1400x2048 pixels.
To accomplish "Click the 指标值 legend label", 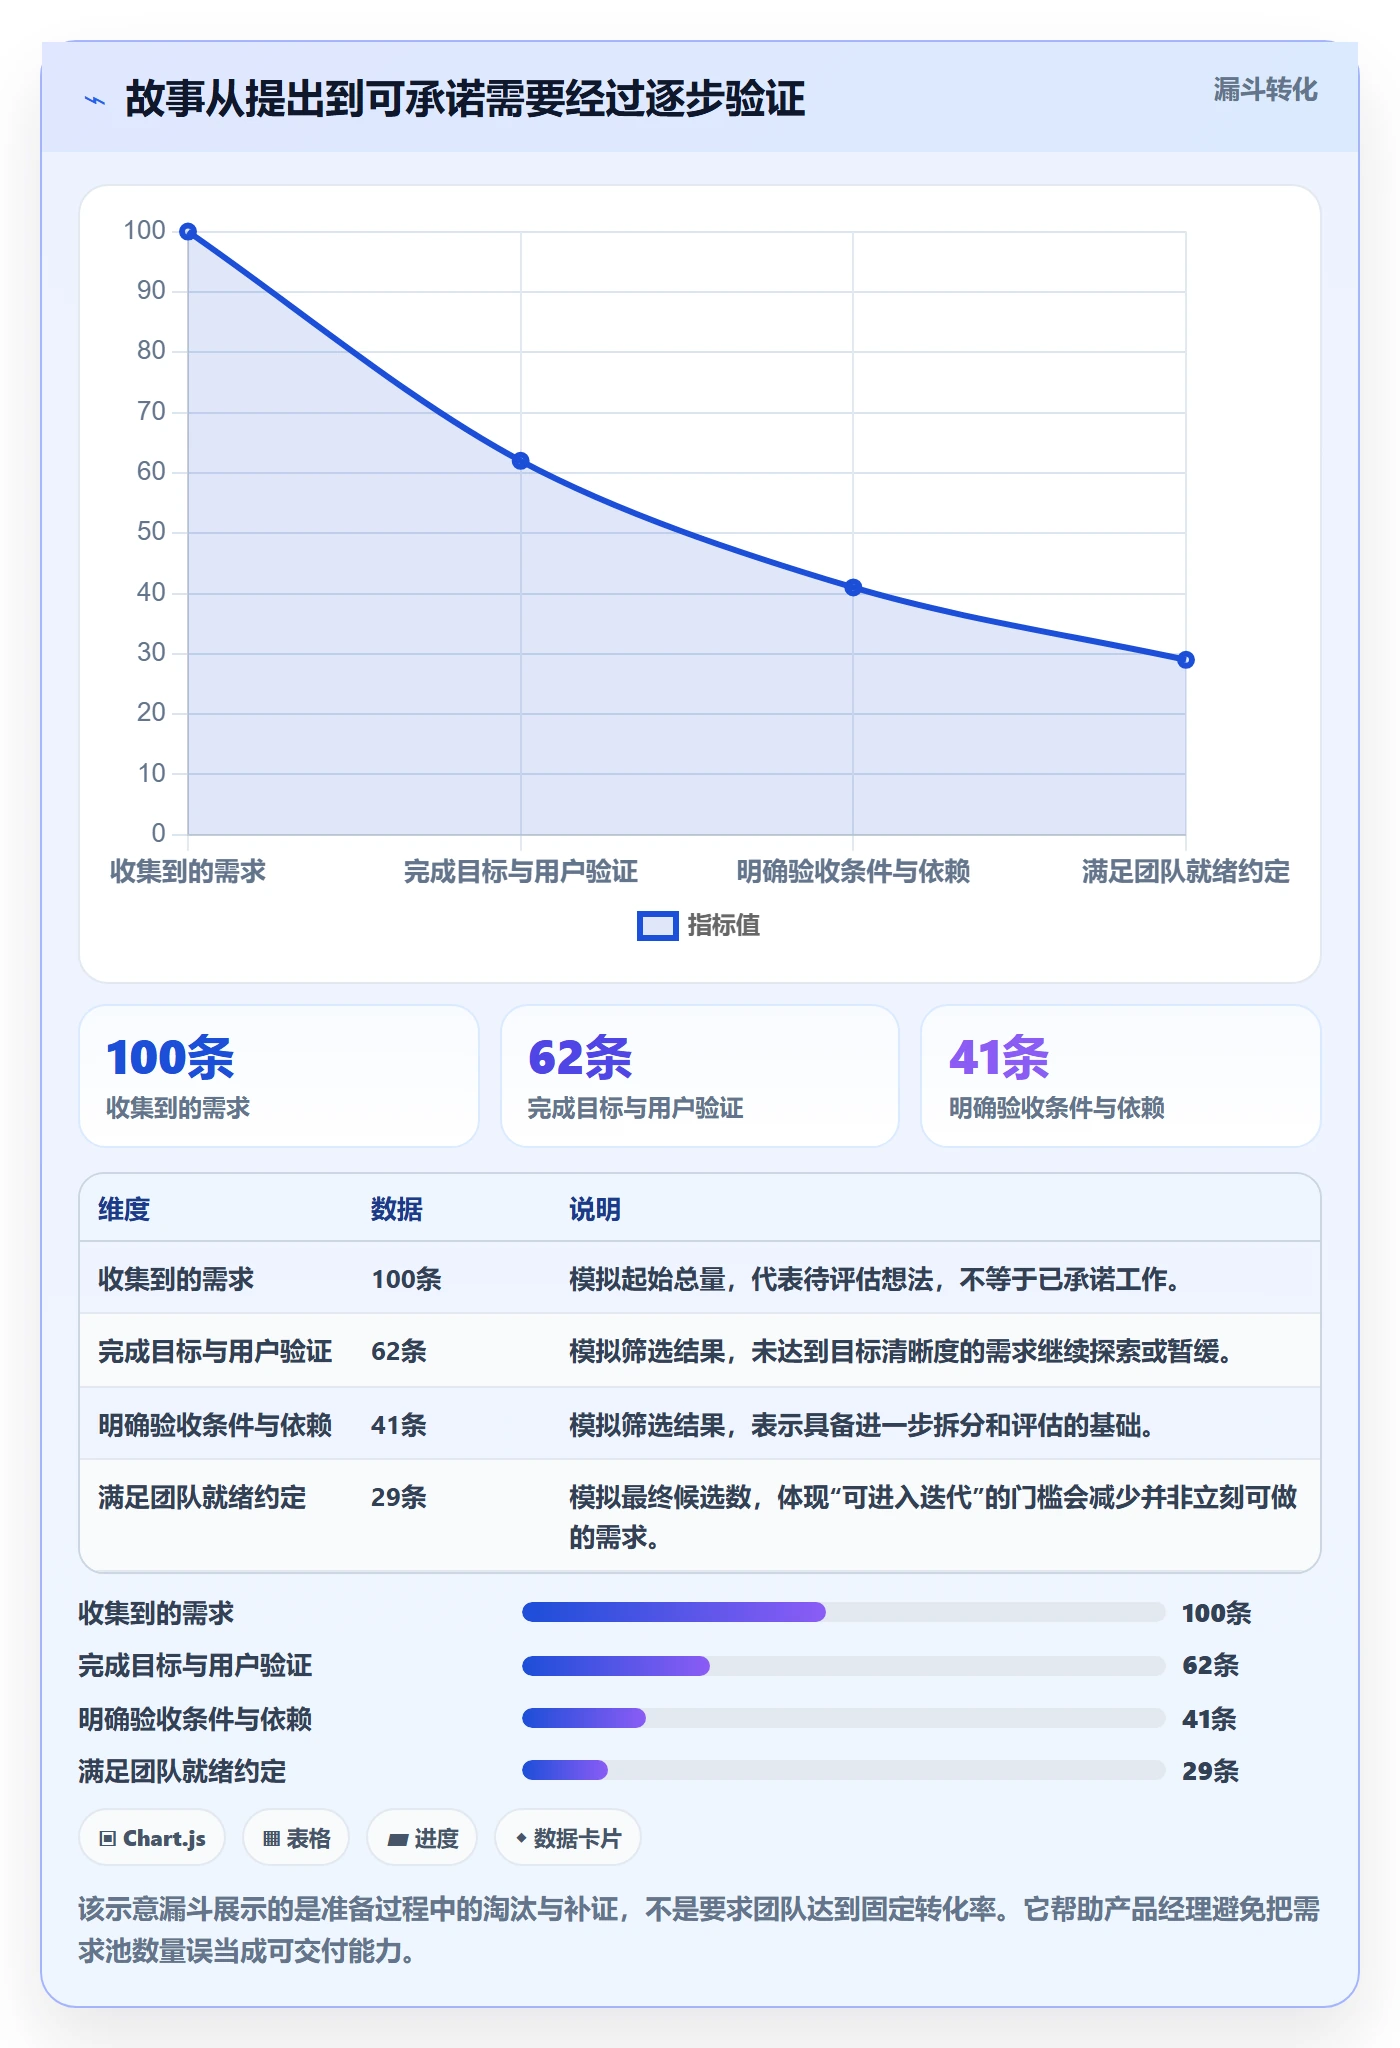I will [724, 926].
